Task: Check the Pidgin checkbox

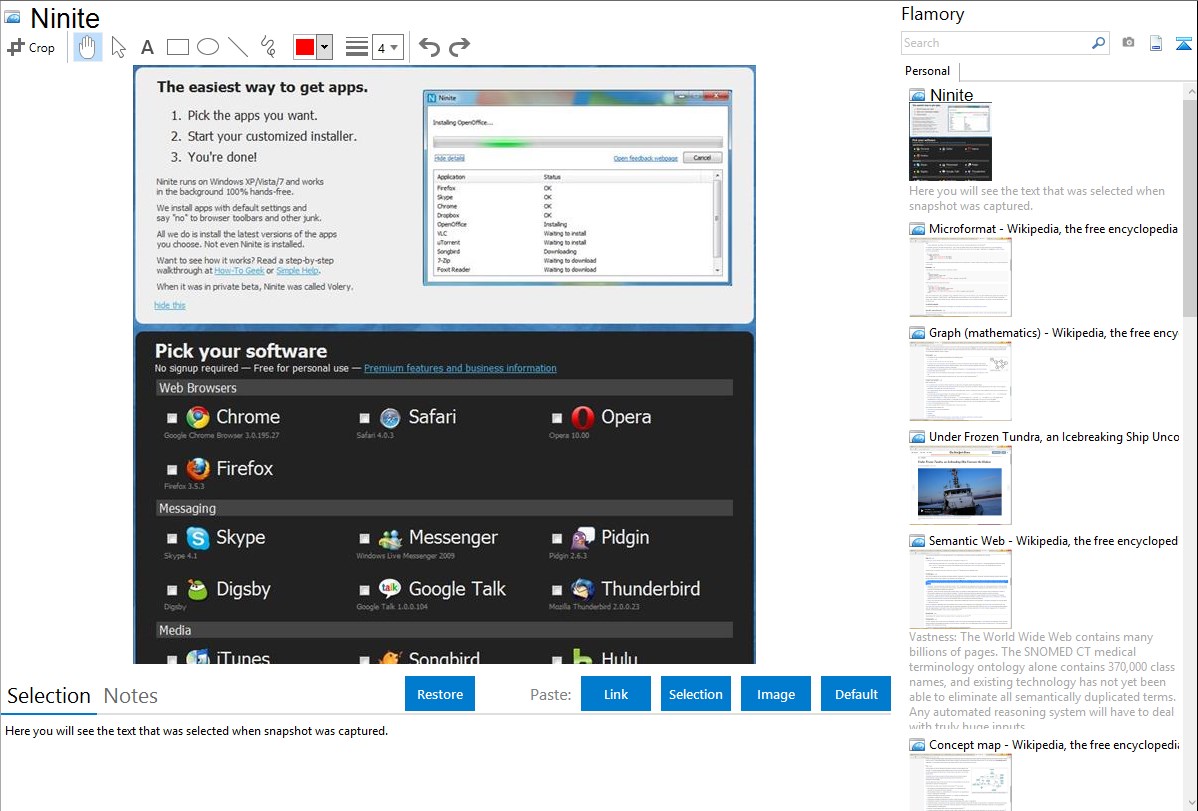Action: pyautogui.click(x=557, y=539)
